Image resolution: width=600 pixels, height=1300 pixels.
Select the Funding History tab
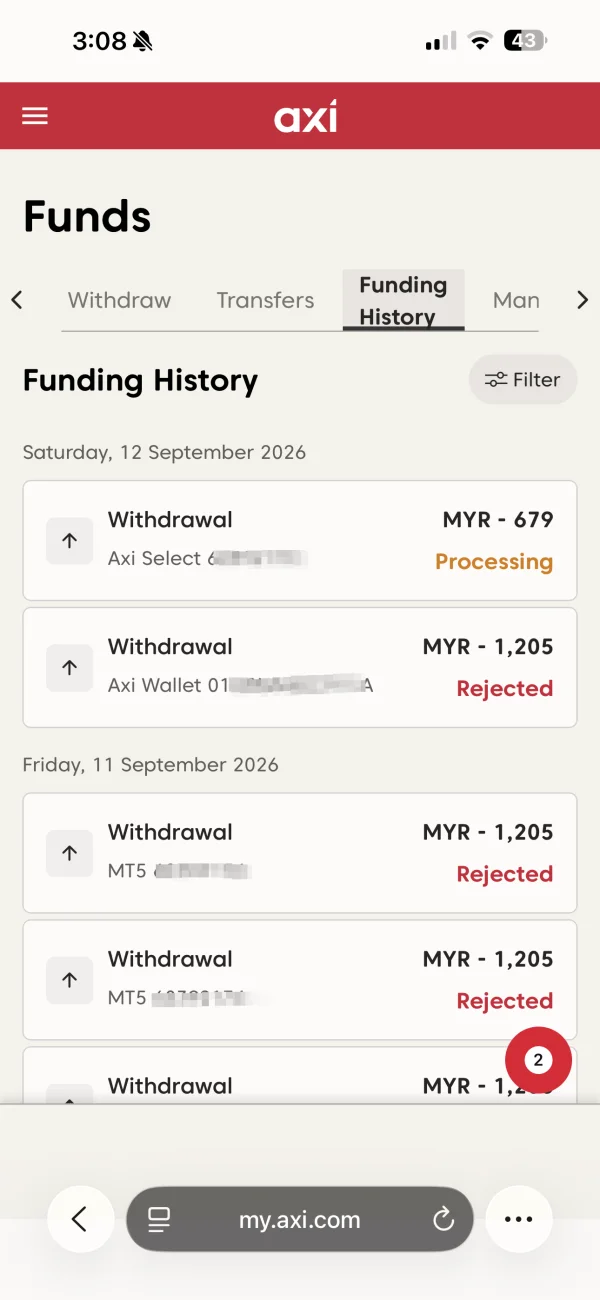pos(403,300)
